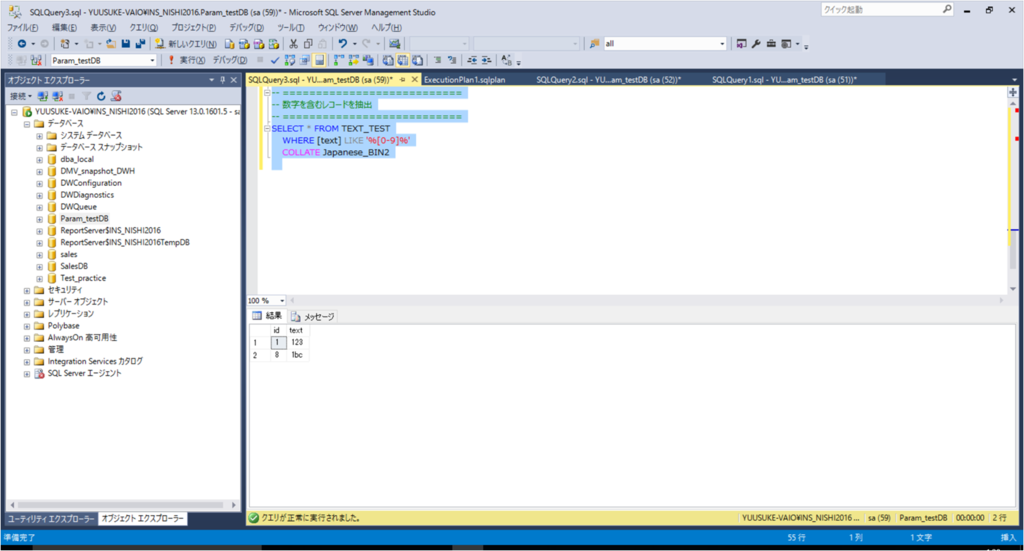Image resolution: width=1024 pixels, height=551 pixels.
Task: Open the Find in Files folder icon
Action: coord(594,44)
